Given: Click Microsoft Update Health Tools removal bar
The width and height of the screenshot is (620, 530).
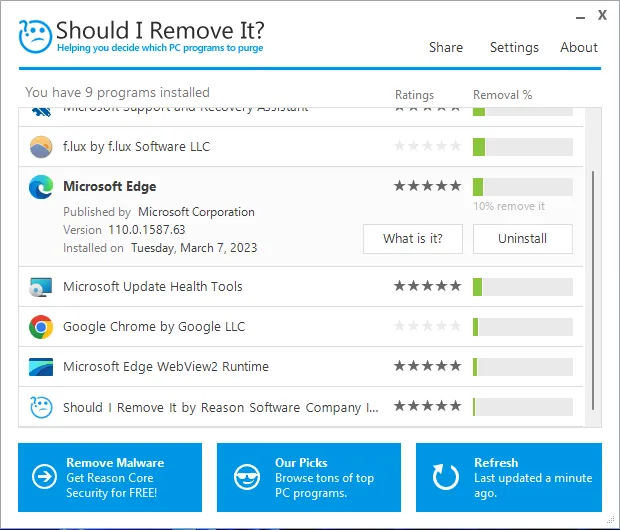Looking at the screenshot, I should coord(523,287).
